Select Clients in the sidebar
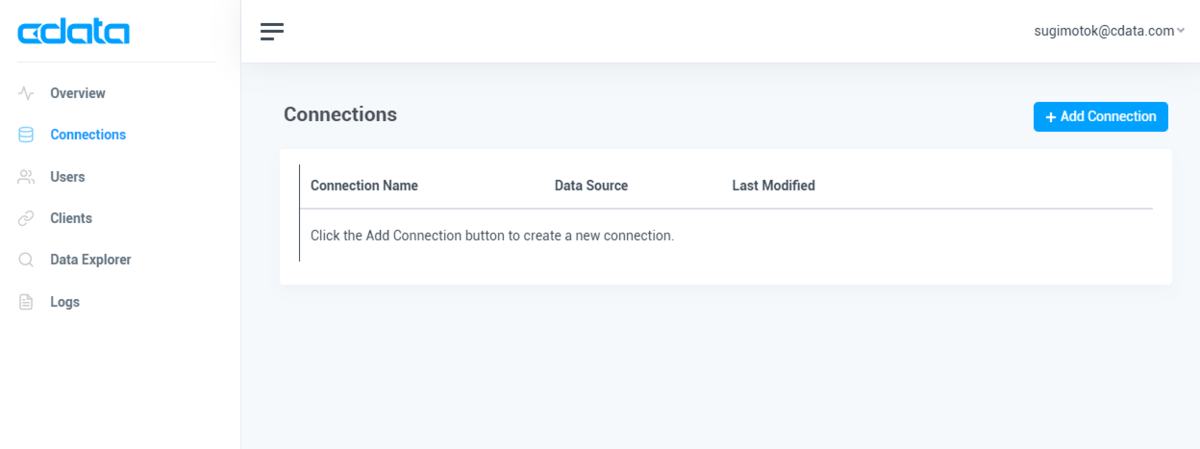Image resolution: width=1200 pixels, height=449 pixels. pos(71,218)
